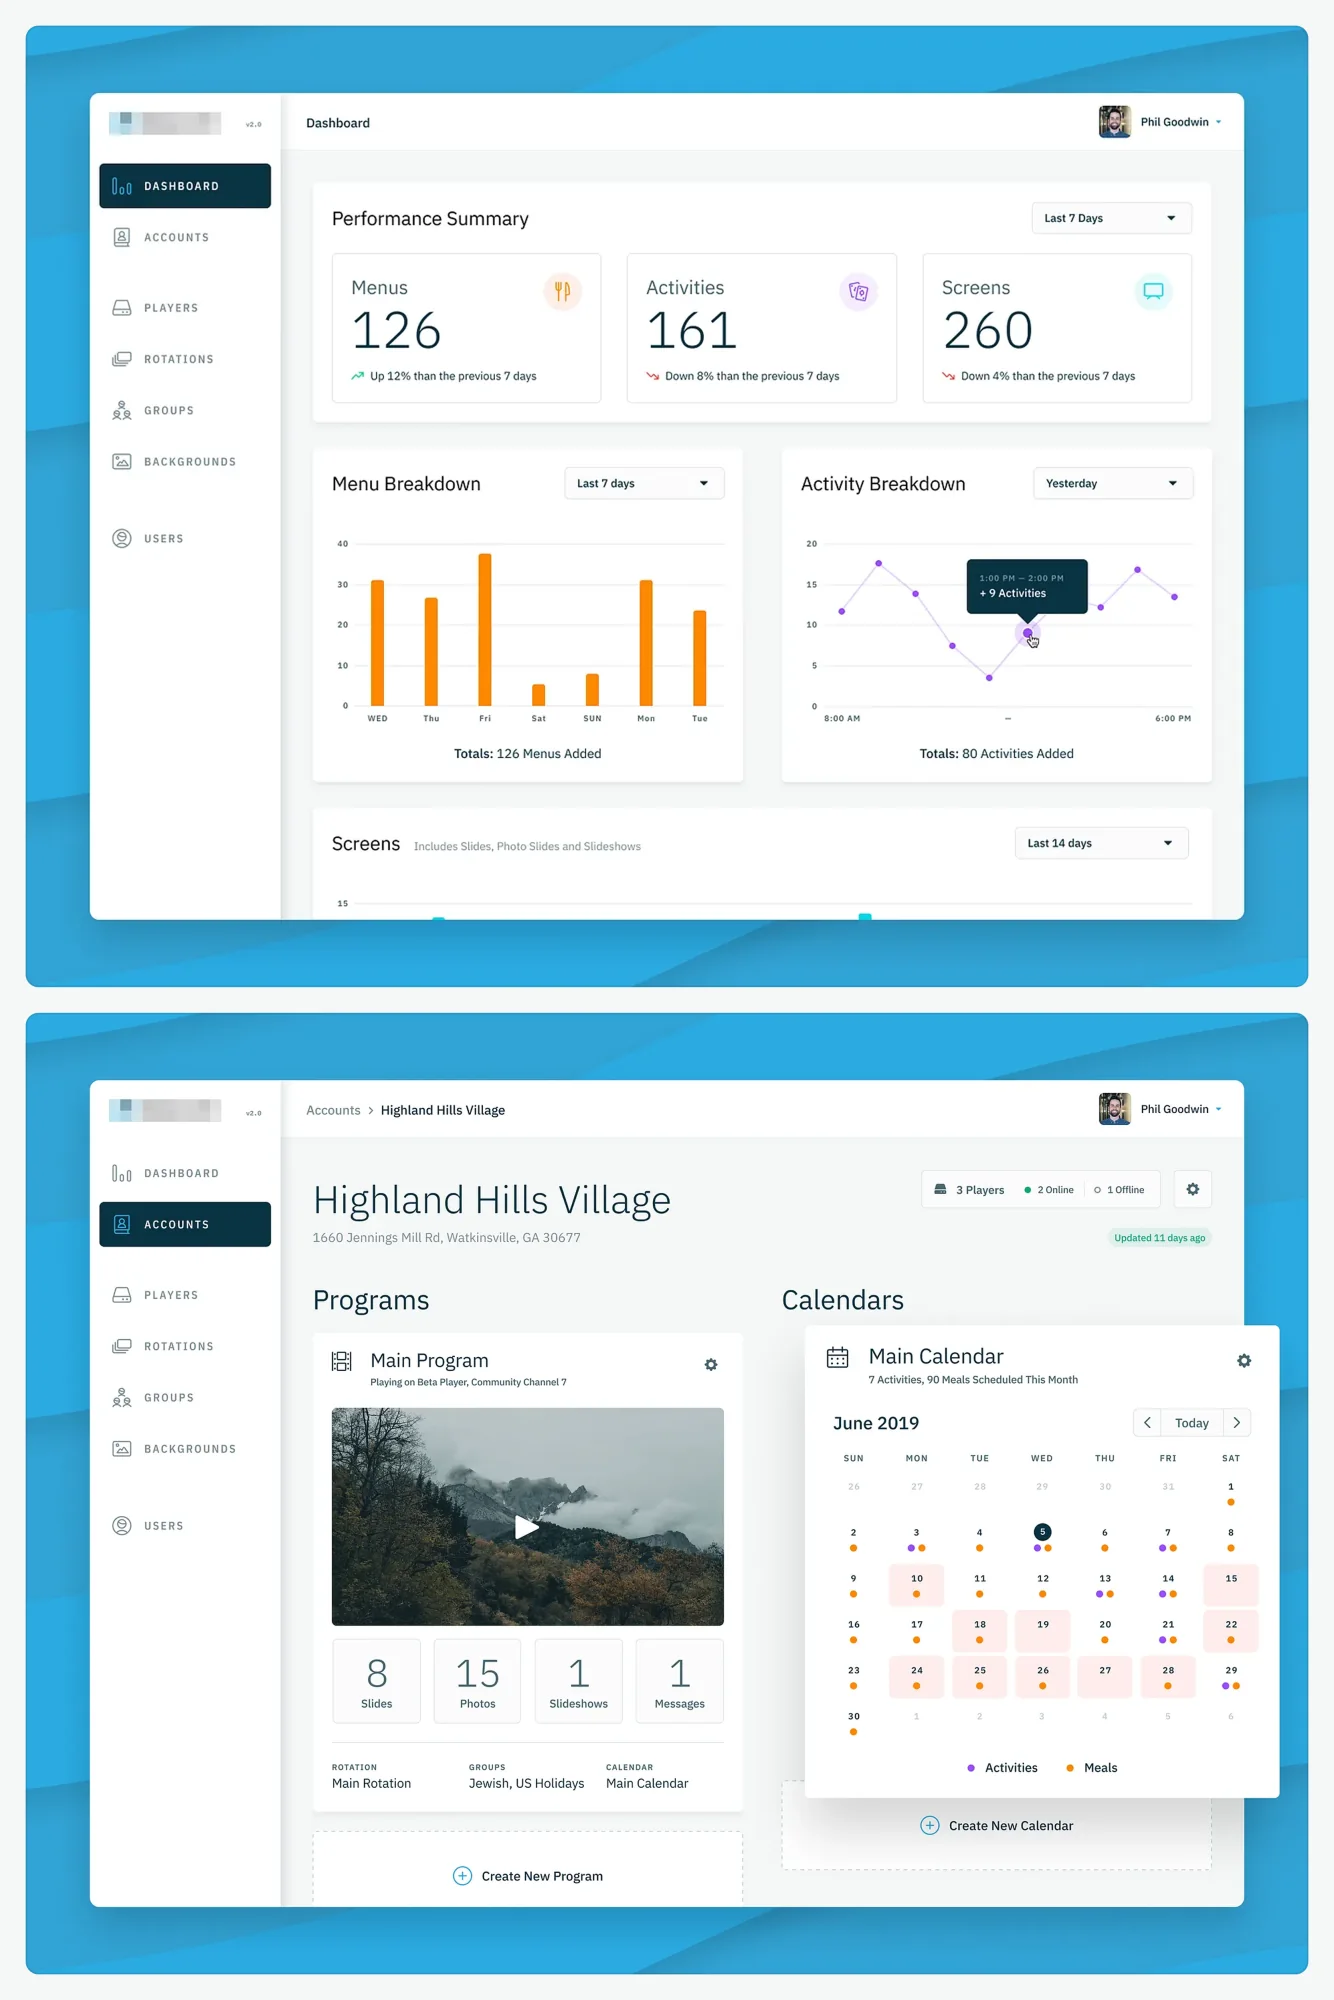The height and width of the screenshot is (2000, 1334).
Task: Click the tallest orange Fri bar in Menu Breakdown
Action: click(485, 630)
